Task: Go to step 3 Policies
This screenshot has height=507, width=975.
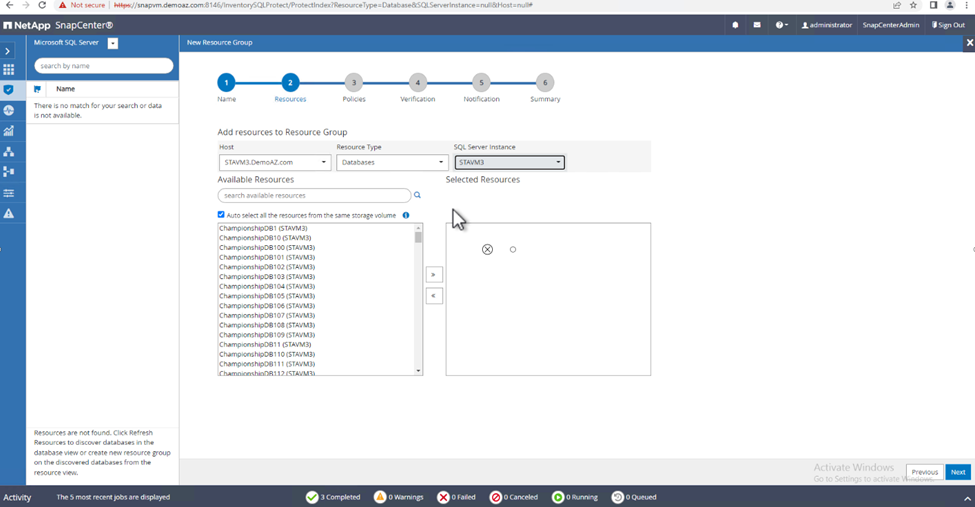Action: (x=354, y=83)
